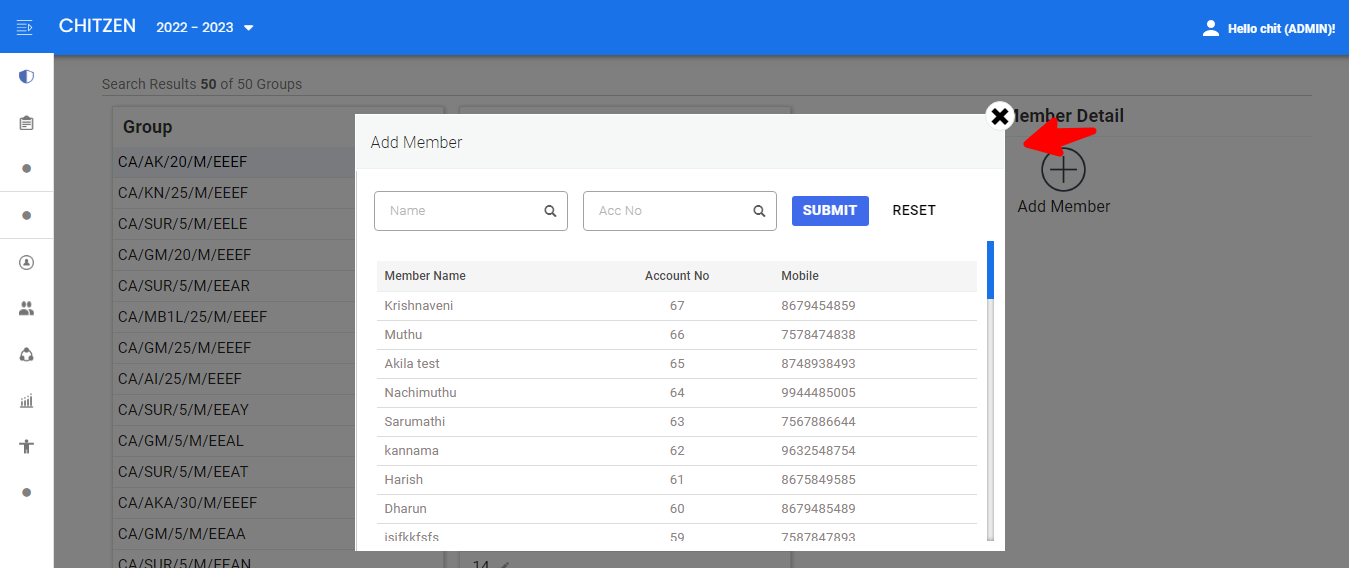Select group CA/AKA/30/M/EEEF
Viewport: 1349px width, 568px height.
click(234, 503)
